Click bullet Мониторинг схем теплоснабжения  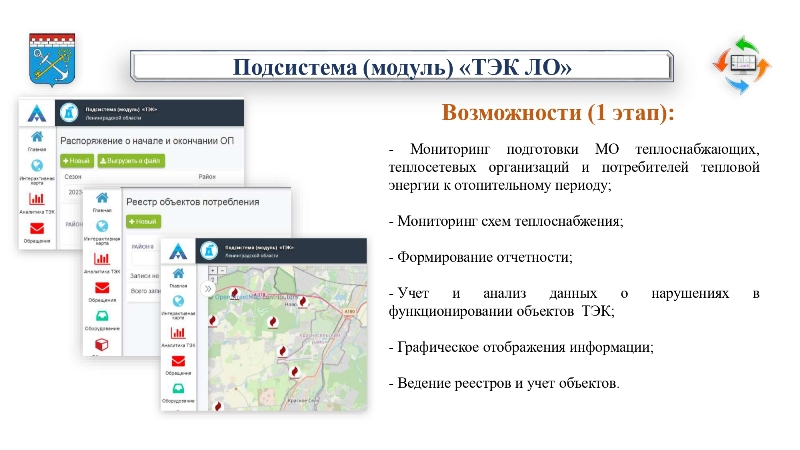pos(506,221)
